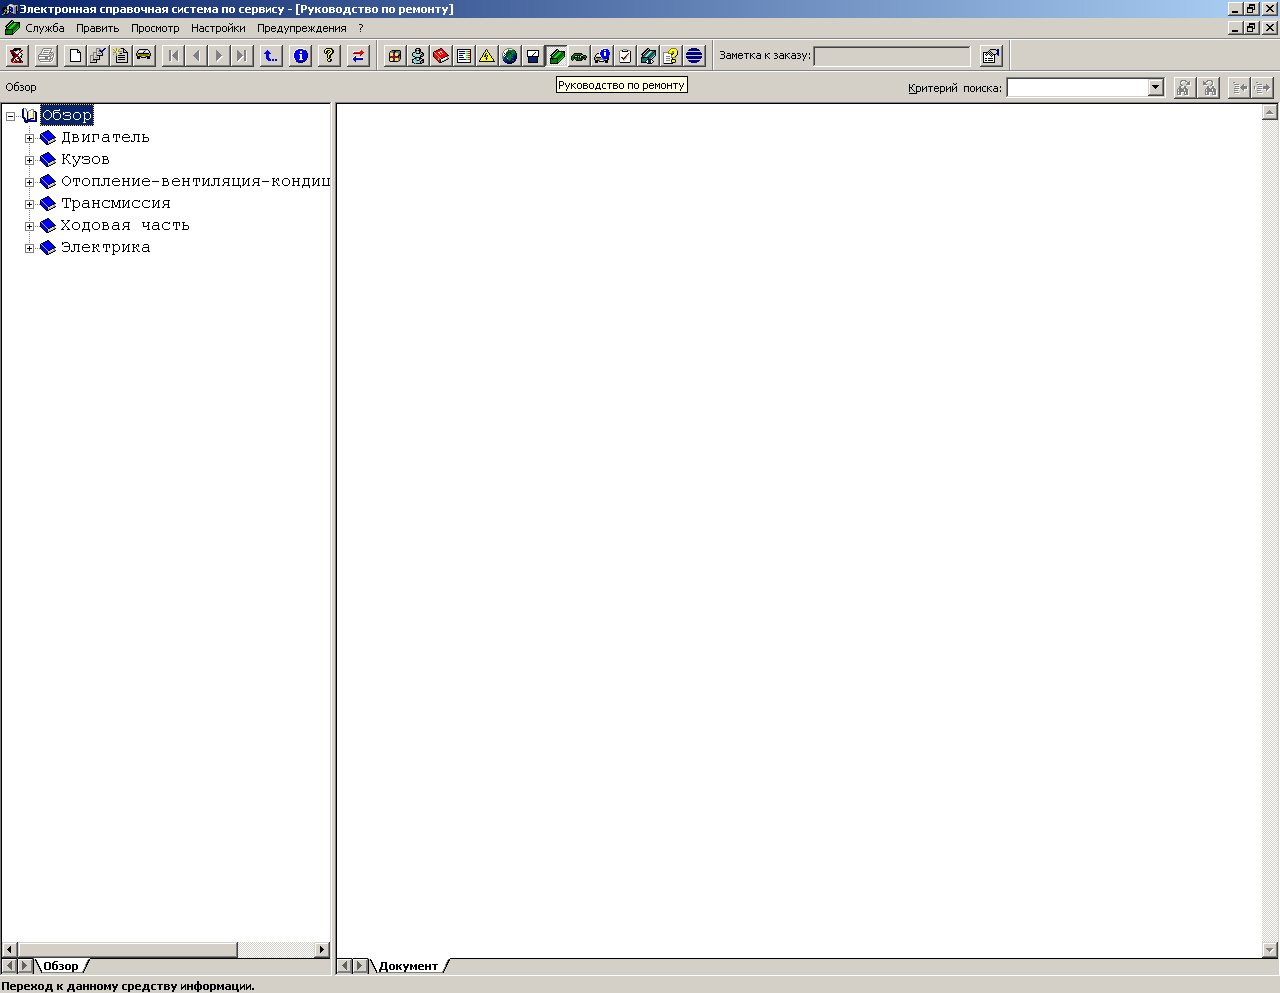Click the previous search result icon
The image size is (1280, 993).
(x=1239, y=88)
